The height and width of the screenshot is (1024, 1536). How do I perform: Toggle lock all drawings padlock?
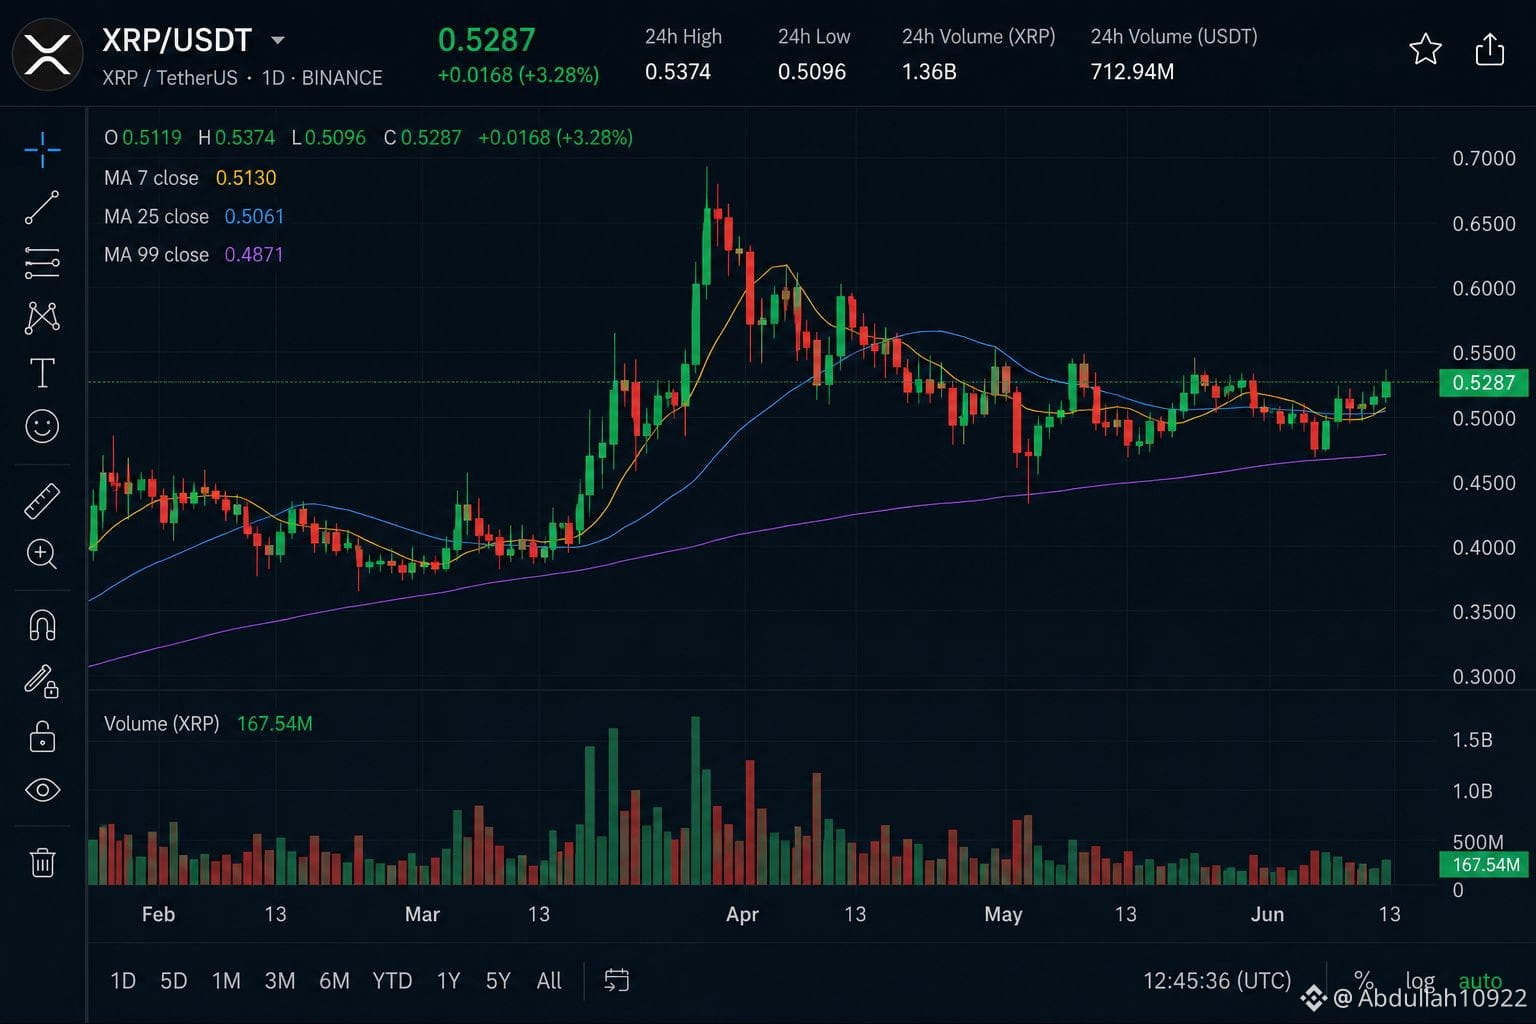(x=42, y=736)
